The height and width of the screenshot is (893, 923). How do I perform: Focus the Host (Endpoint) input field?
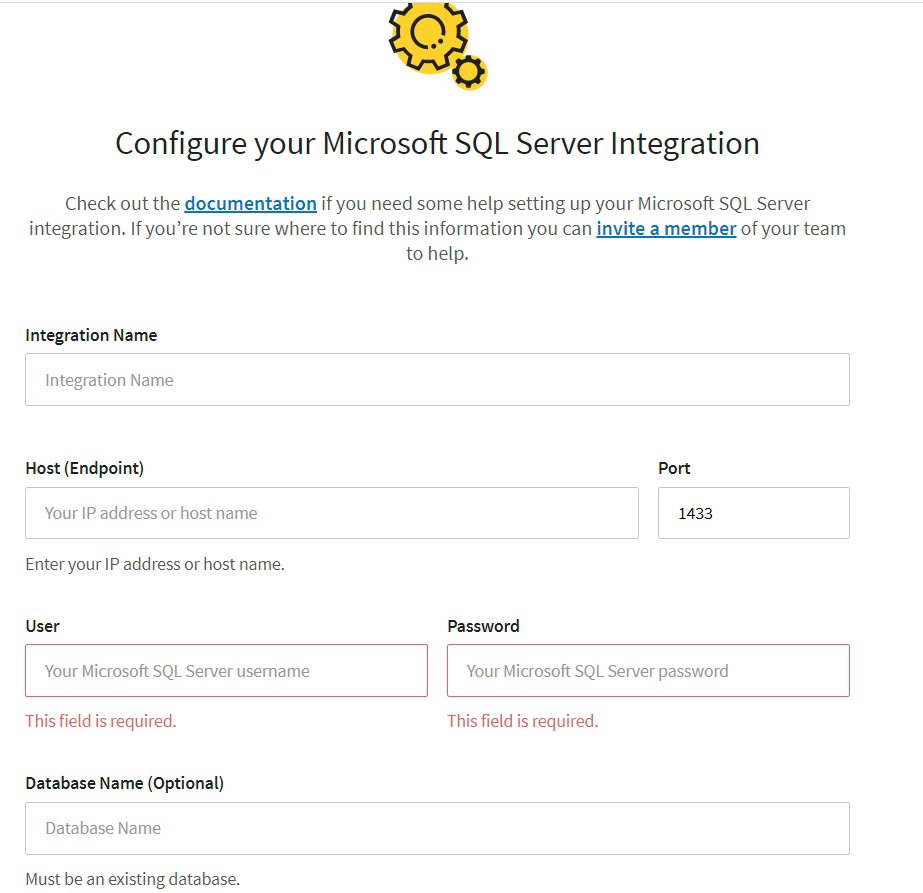[330, 512]
